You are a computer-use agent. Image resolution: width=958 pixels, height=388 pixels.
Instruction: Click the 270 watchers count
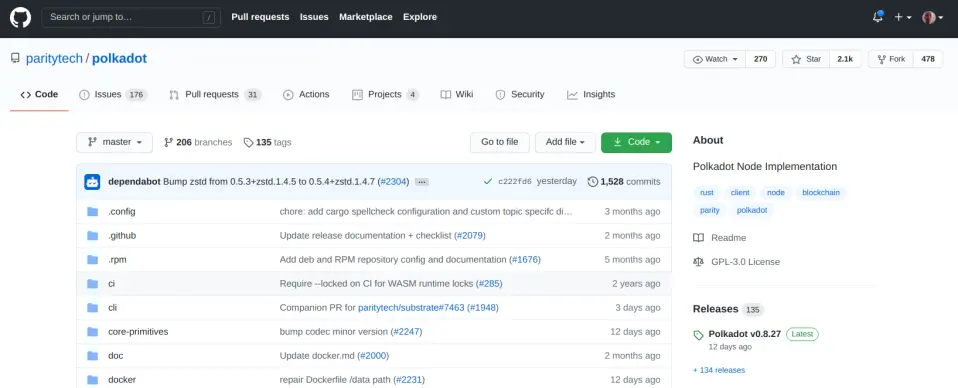761,59
